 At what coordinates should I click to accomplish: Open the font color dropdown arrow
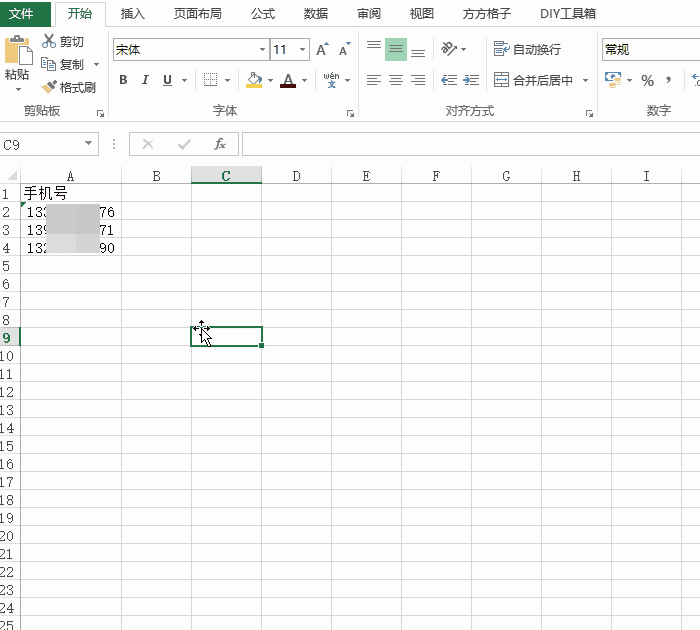pyautogui.click(x=304, y=80)
